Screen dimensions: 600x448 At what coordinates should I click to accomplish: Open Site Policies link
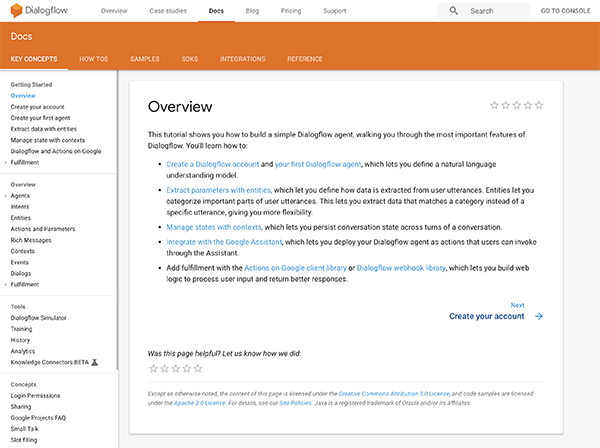295,403
